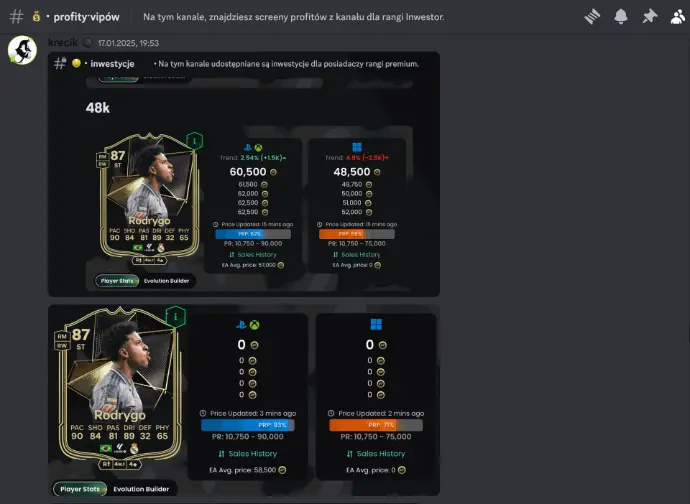Click the notification bell icon
The width and height of the screenshot is (690, 504).
click(x=620, y=17)
